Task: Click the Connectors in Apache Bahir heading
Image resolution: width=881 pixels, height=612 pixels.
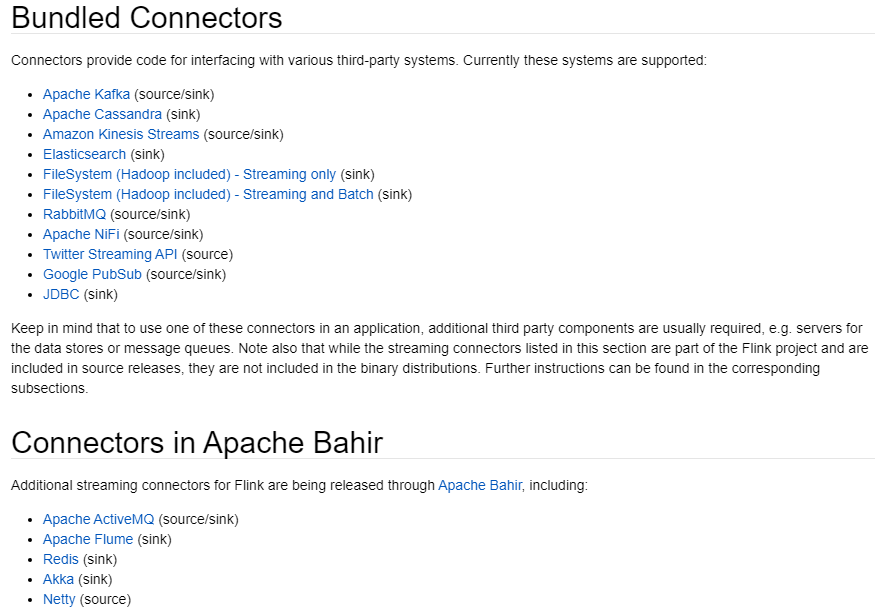Action: [197, 443]
